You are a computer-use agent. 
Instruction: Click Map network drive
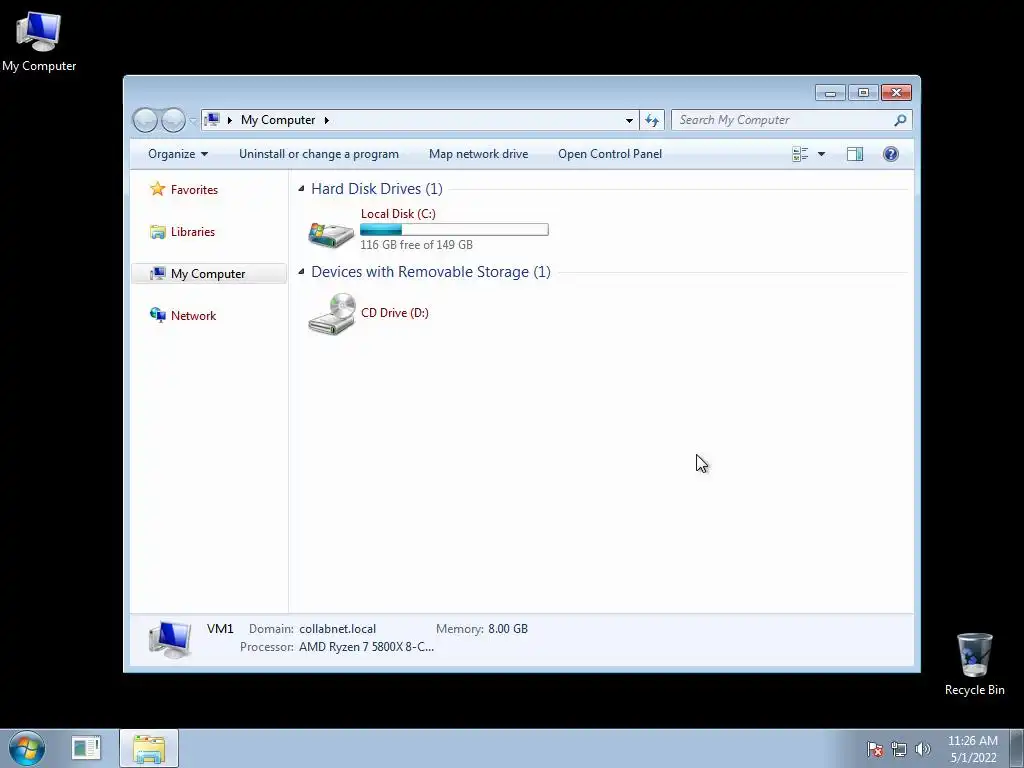click(479, 154)
